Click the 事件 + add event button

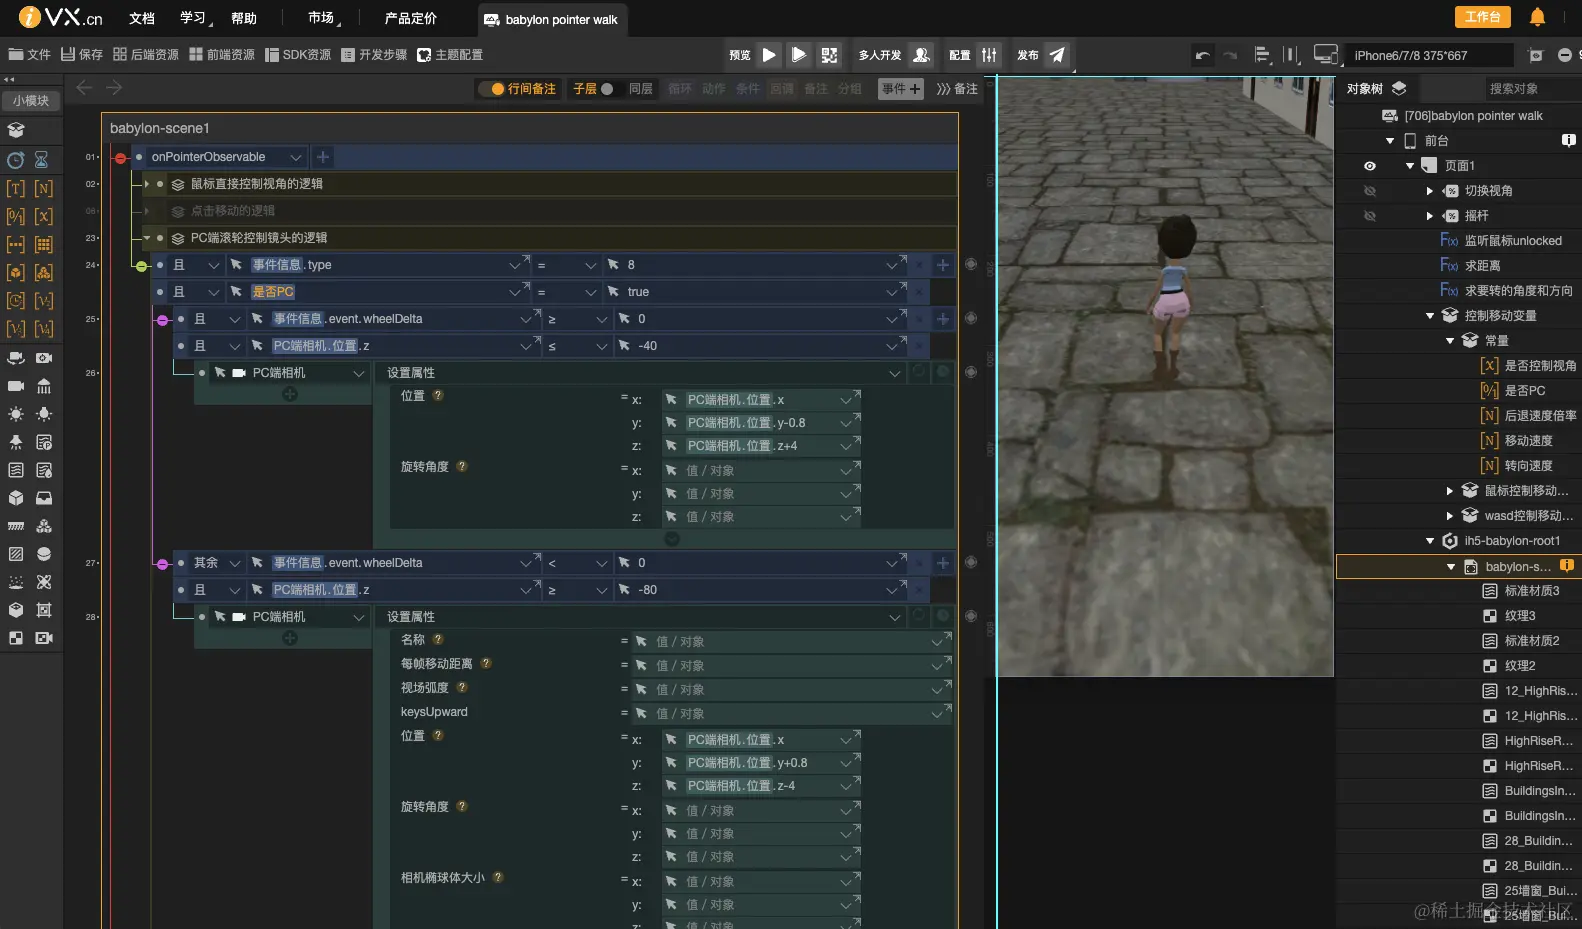(x=901, y=89)
